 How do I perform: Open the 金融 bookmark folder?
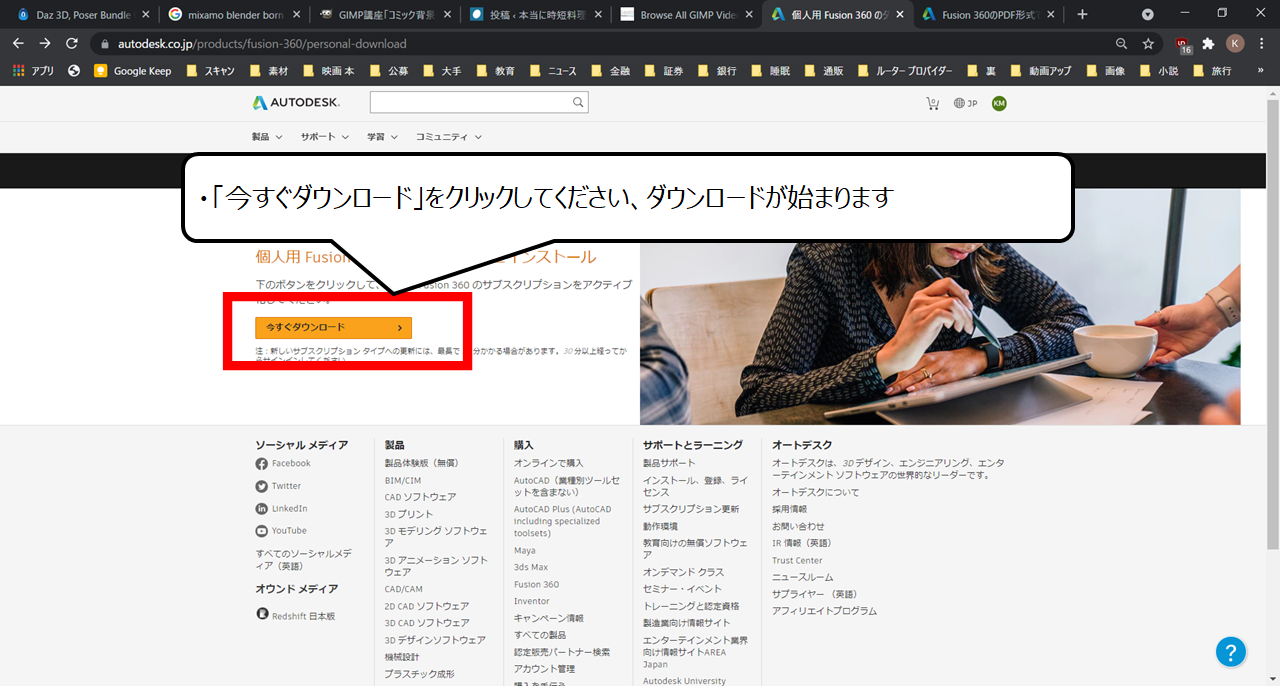(x=611, y=71)
